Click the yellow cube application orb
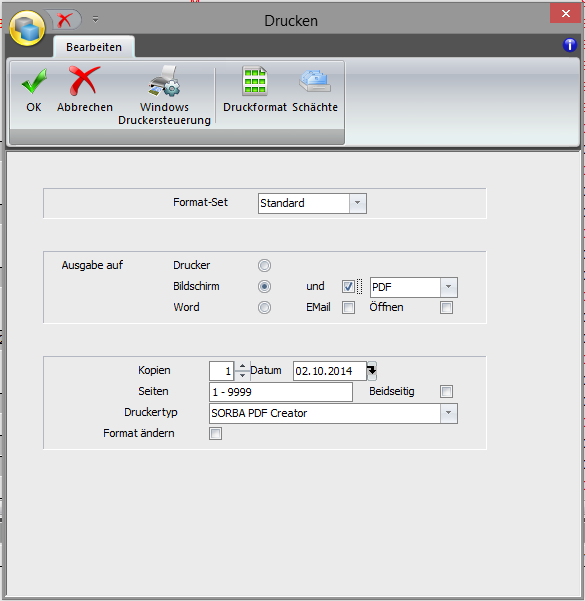585x601 pixels. tap(27, 28)
